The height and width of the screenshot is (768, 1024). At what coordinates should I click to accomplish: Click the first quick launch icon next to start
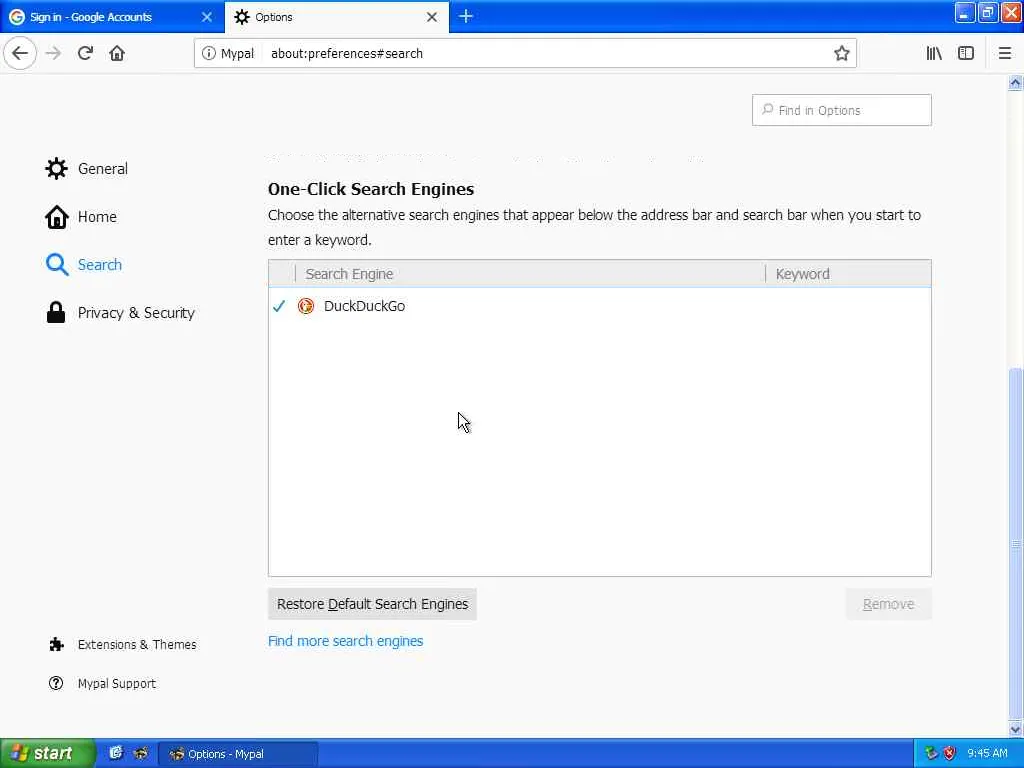(116, 753)
